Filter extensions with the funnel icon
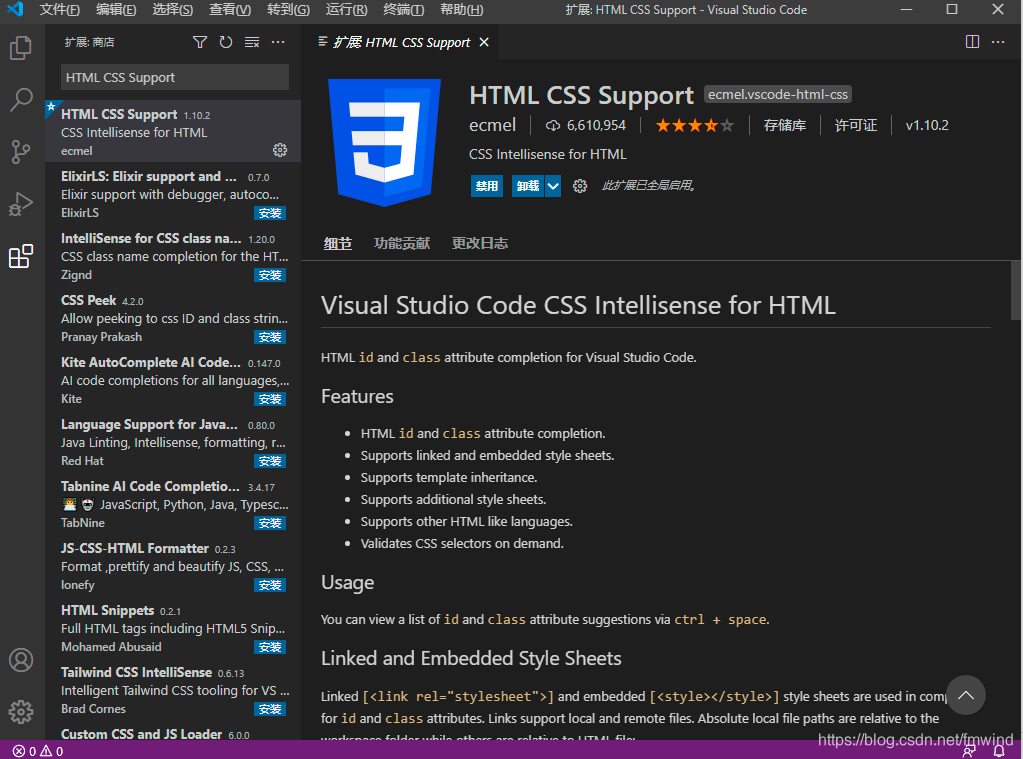The image size is (1023, 759). (x=200, y=42)
